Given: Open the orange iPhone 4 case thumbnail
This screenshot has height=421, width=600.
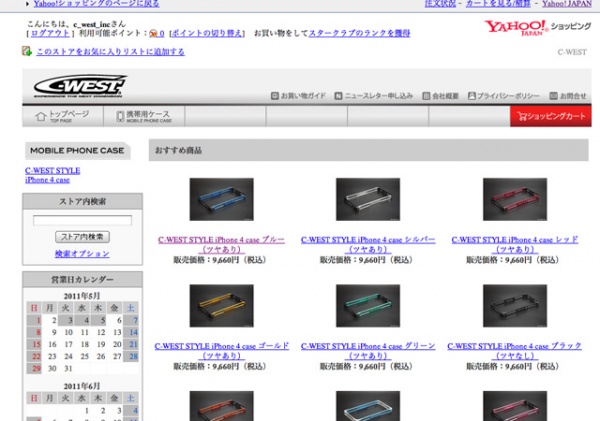Looking at the screenshot, I should click(x=222, y=406).
